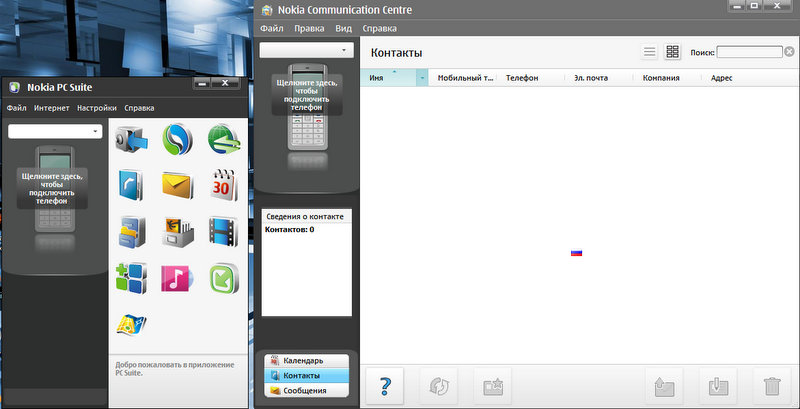The image size is (800, 409).
Task: Open the Интернет menu in PC Suite
Action: 52,108
